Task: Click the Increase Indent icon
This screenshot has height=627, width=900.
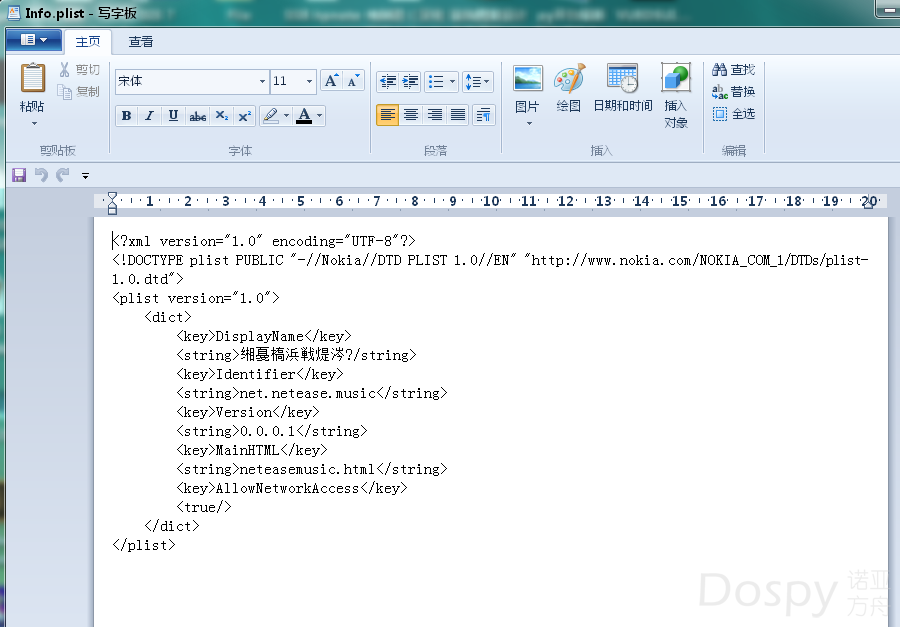Action: [x=410, y=82]
